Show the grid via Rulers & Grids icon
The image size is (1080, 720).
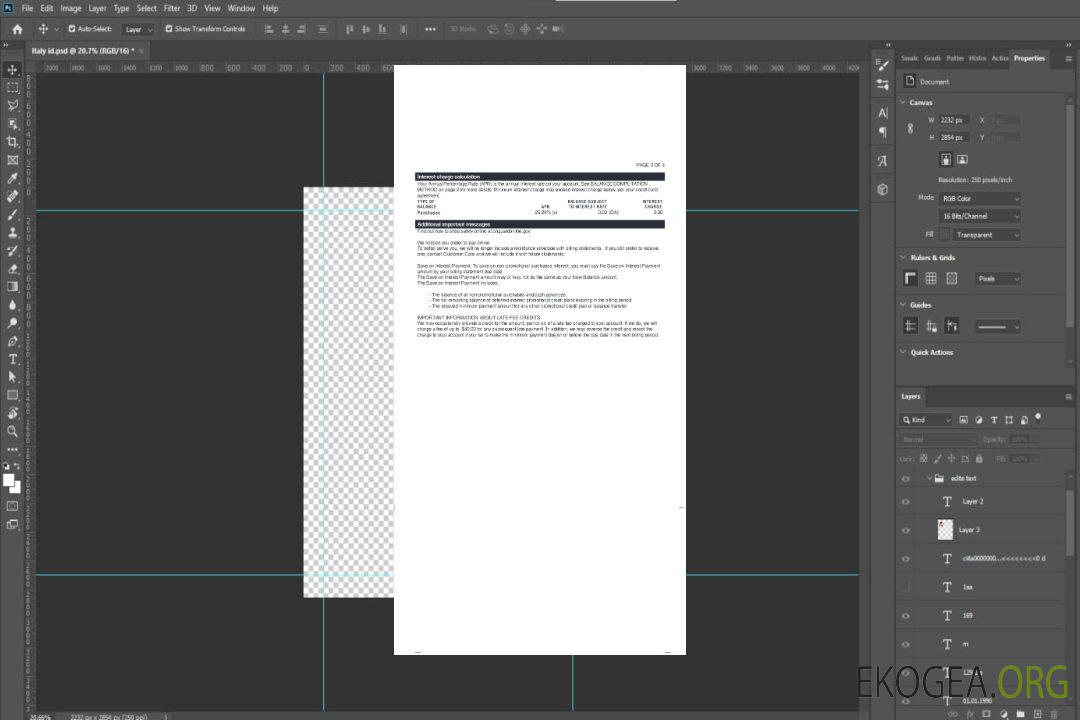931,278
